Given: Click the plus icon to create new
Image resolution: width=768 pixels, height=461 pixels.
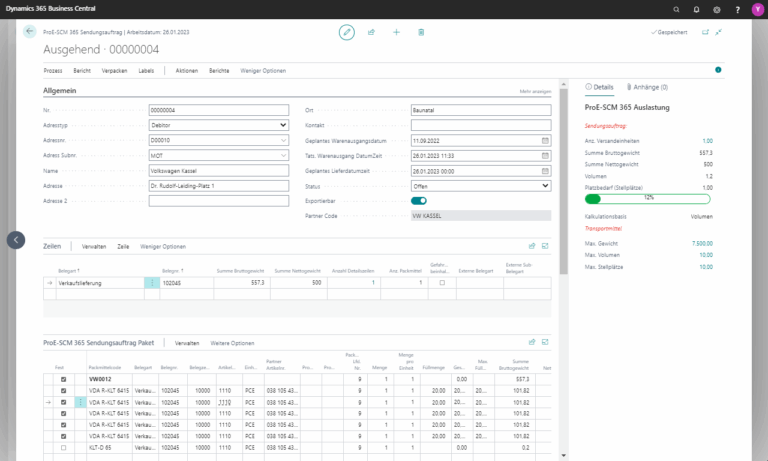Looking at the screenshot, I should pyautogui.click(x=396, y=32).
